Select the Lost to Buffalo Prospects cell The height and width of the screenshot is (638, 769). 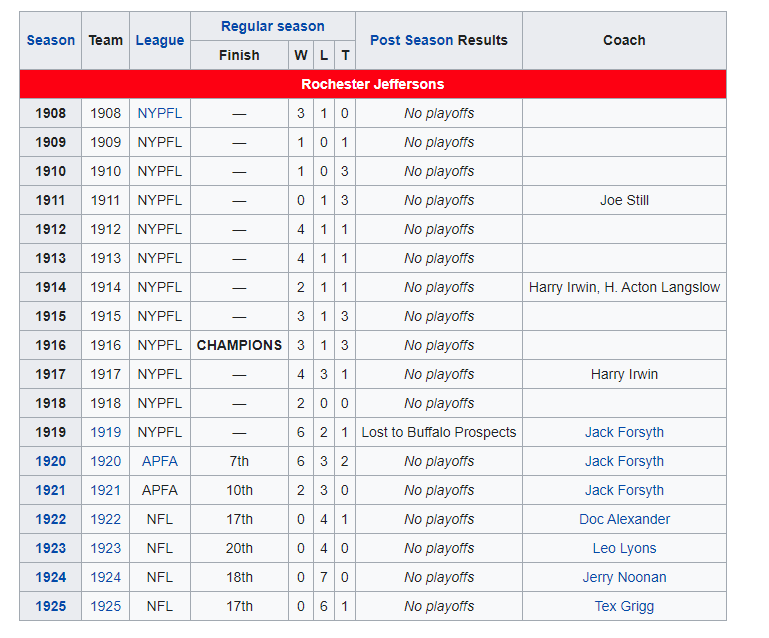coord(439,432)
